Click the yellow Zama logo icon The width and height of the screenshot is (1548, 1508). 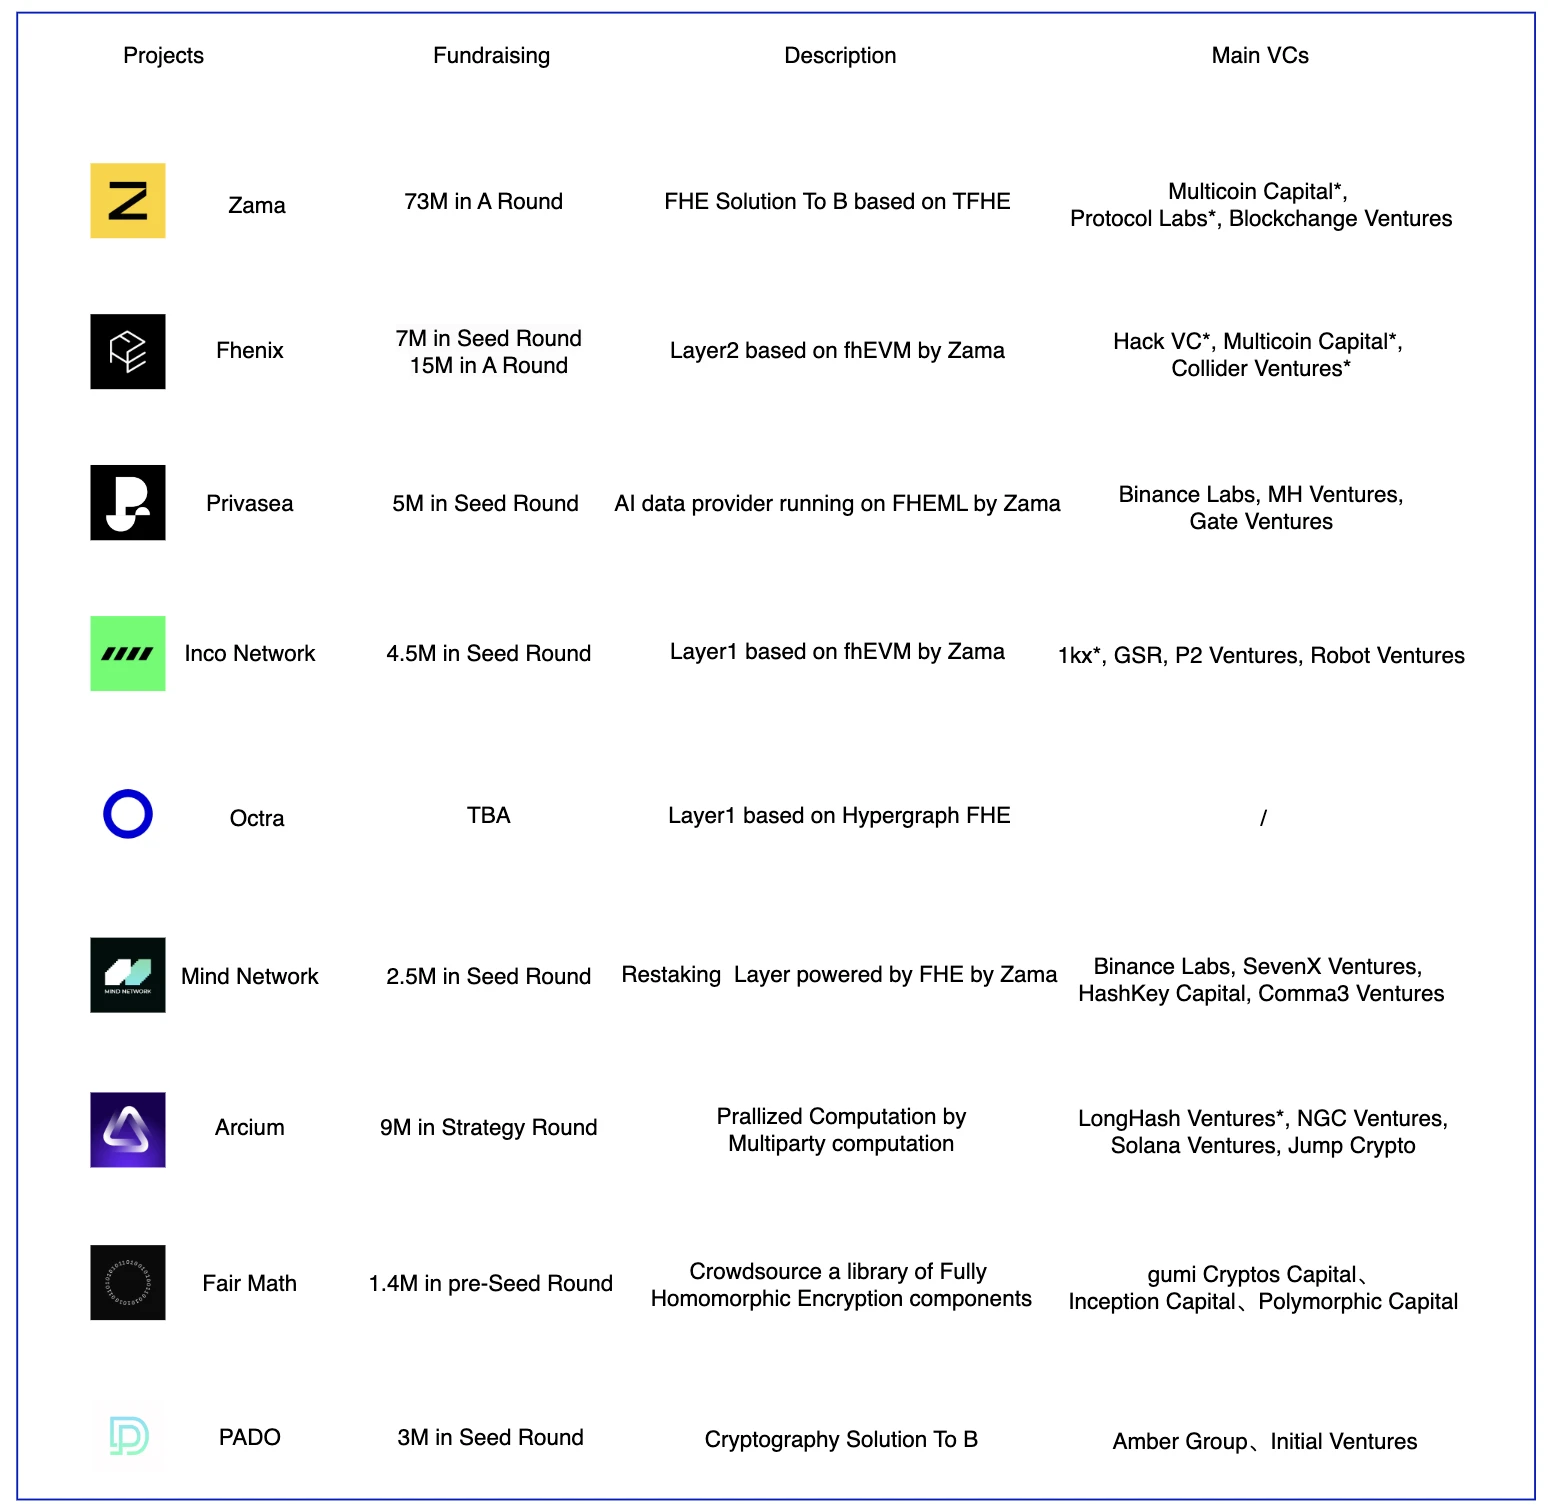click(x=128, y=201)
